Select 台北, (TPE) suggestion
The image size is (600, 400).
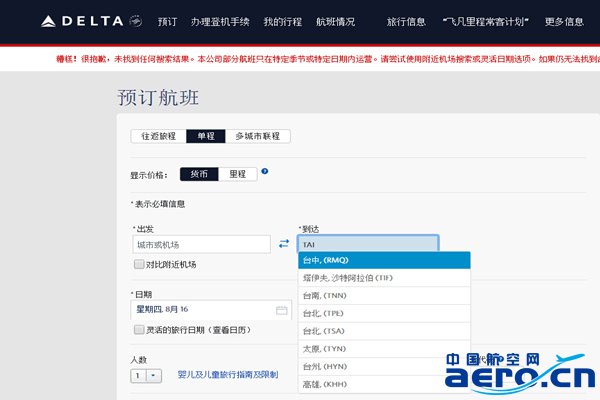[x=384, y=313]
